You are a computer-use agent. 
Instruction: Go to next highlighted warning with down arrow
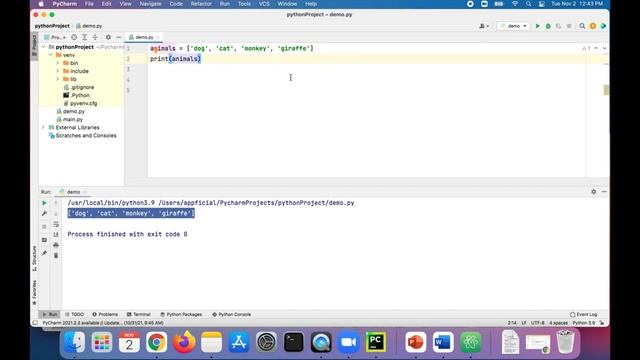click(x=604, y=48)
